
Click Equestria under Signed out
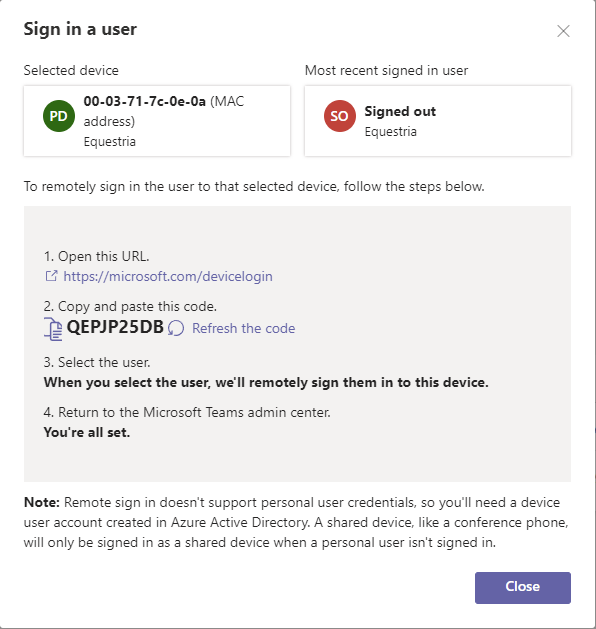pos(390,131)
